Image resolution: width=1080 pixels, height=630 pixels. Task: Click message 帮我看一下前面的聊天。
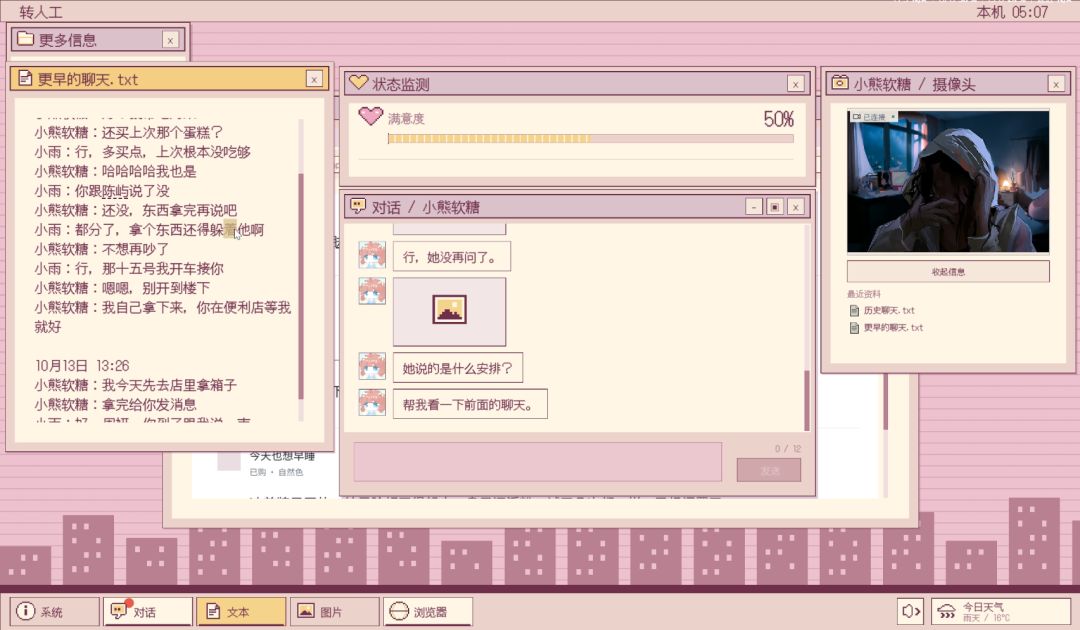click(x=470, y=405)
